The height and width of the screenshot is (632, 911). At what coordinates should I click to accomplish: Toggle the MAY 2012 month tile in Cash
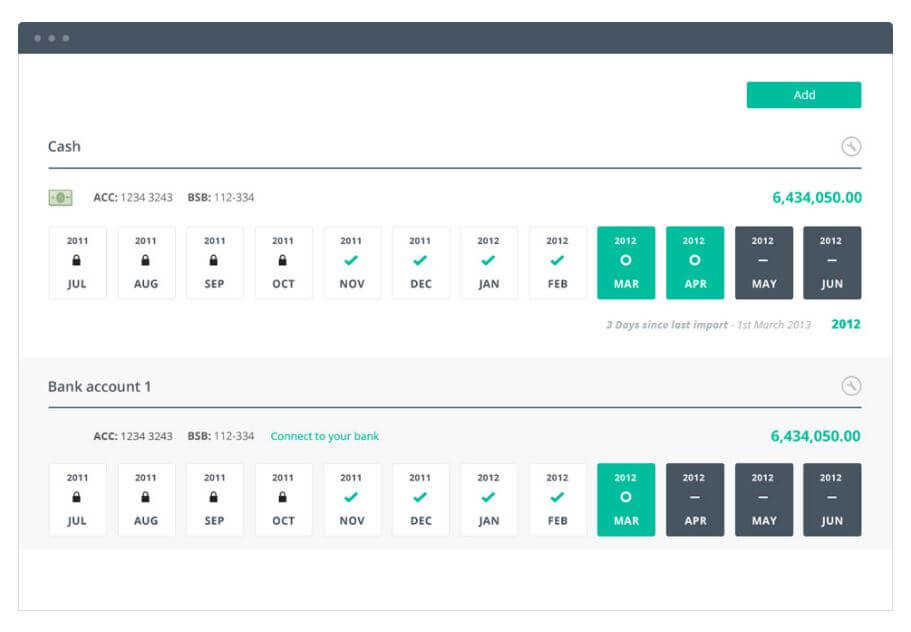tap(765, 264)
